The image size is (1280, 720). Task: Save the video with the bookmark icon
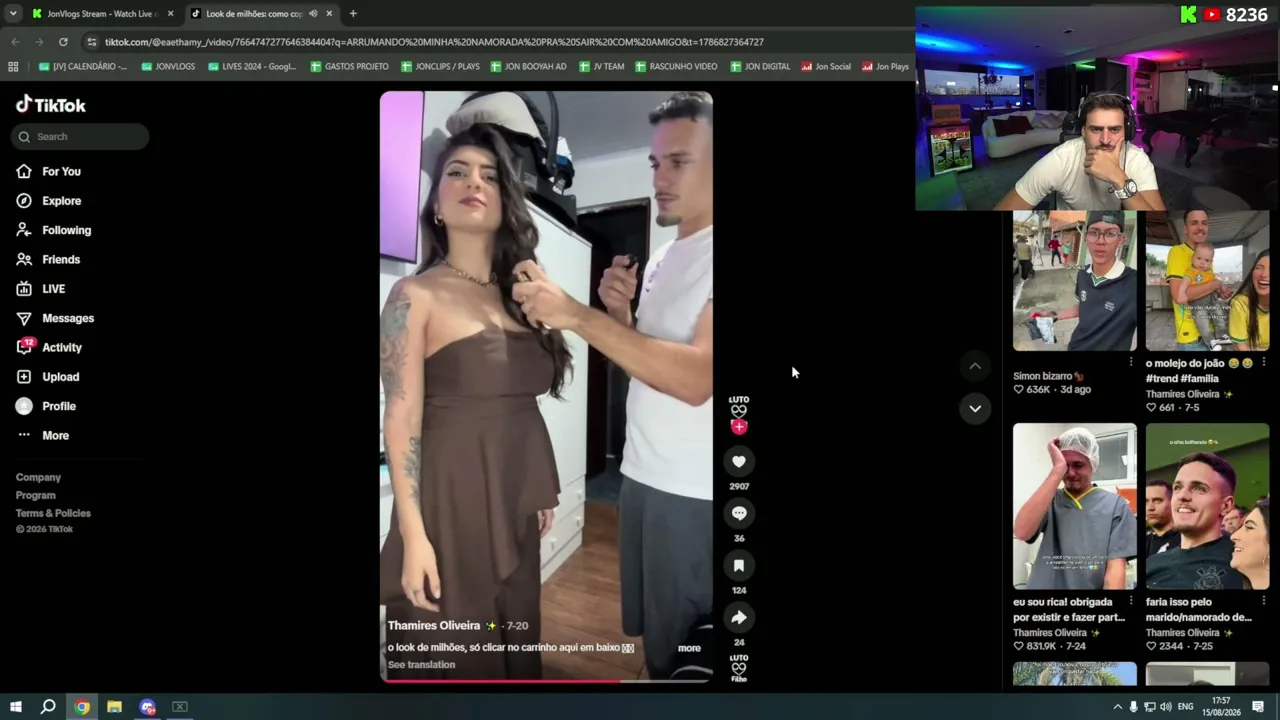coord(739,565)
